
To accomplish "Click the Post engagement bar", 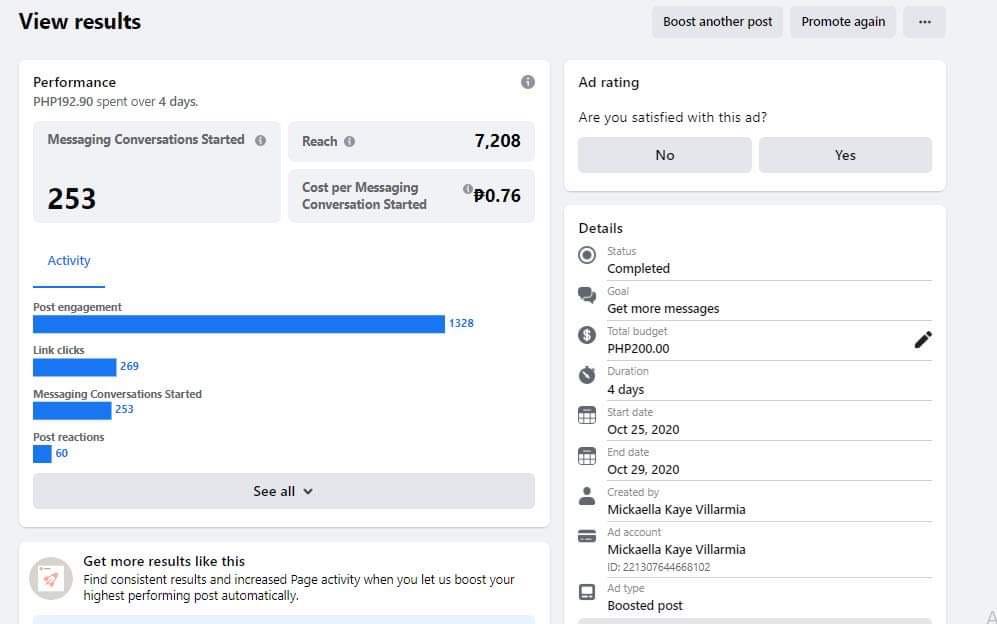I will click(238, 324).
